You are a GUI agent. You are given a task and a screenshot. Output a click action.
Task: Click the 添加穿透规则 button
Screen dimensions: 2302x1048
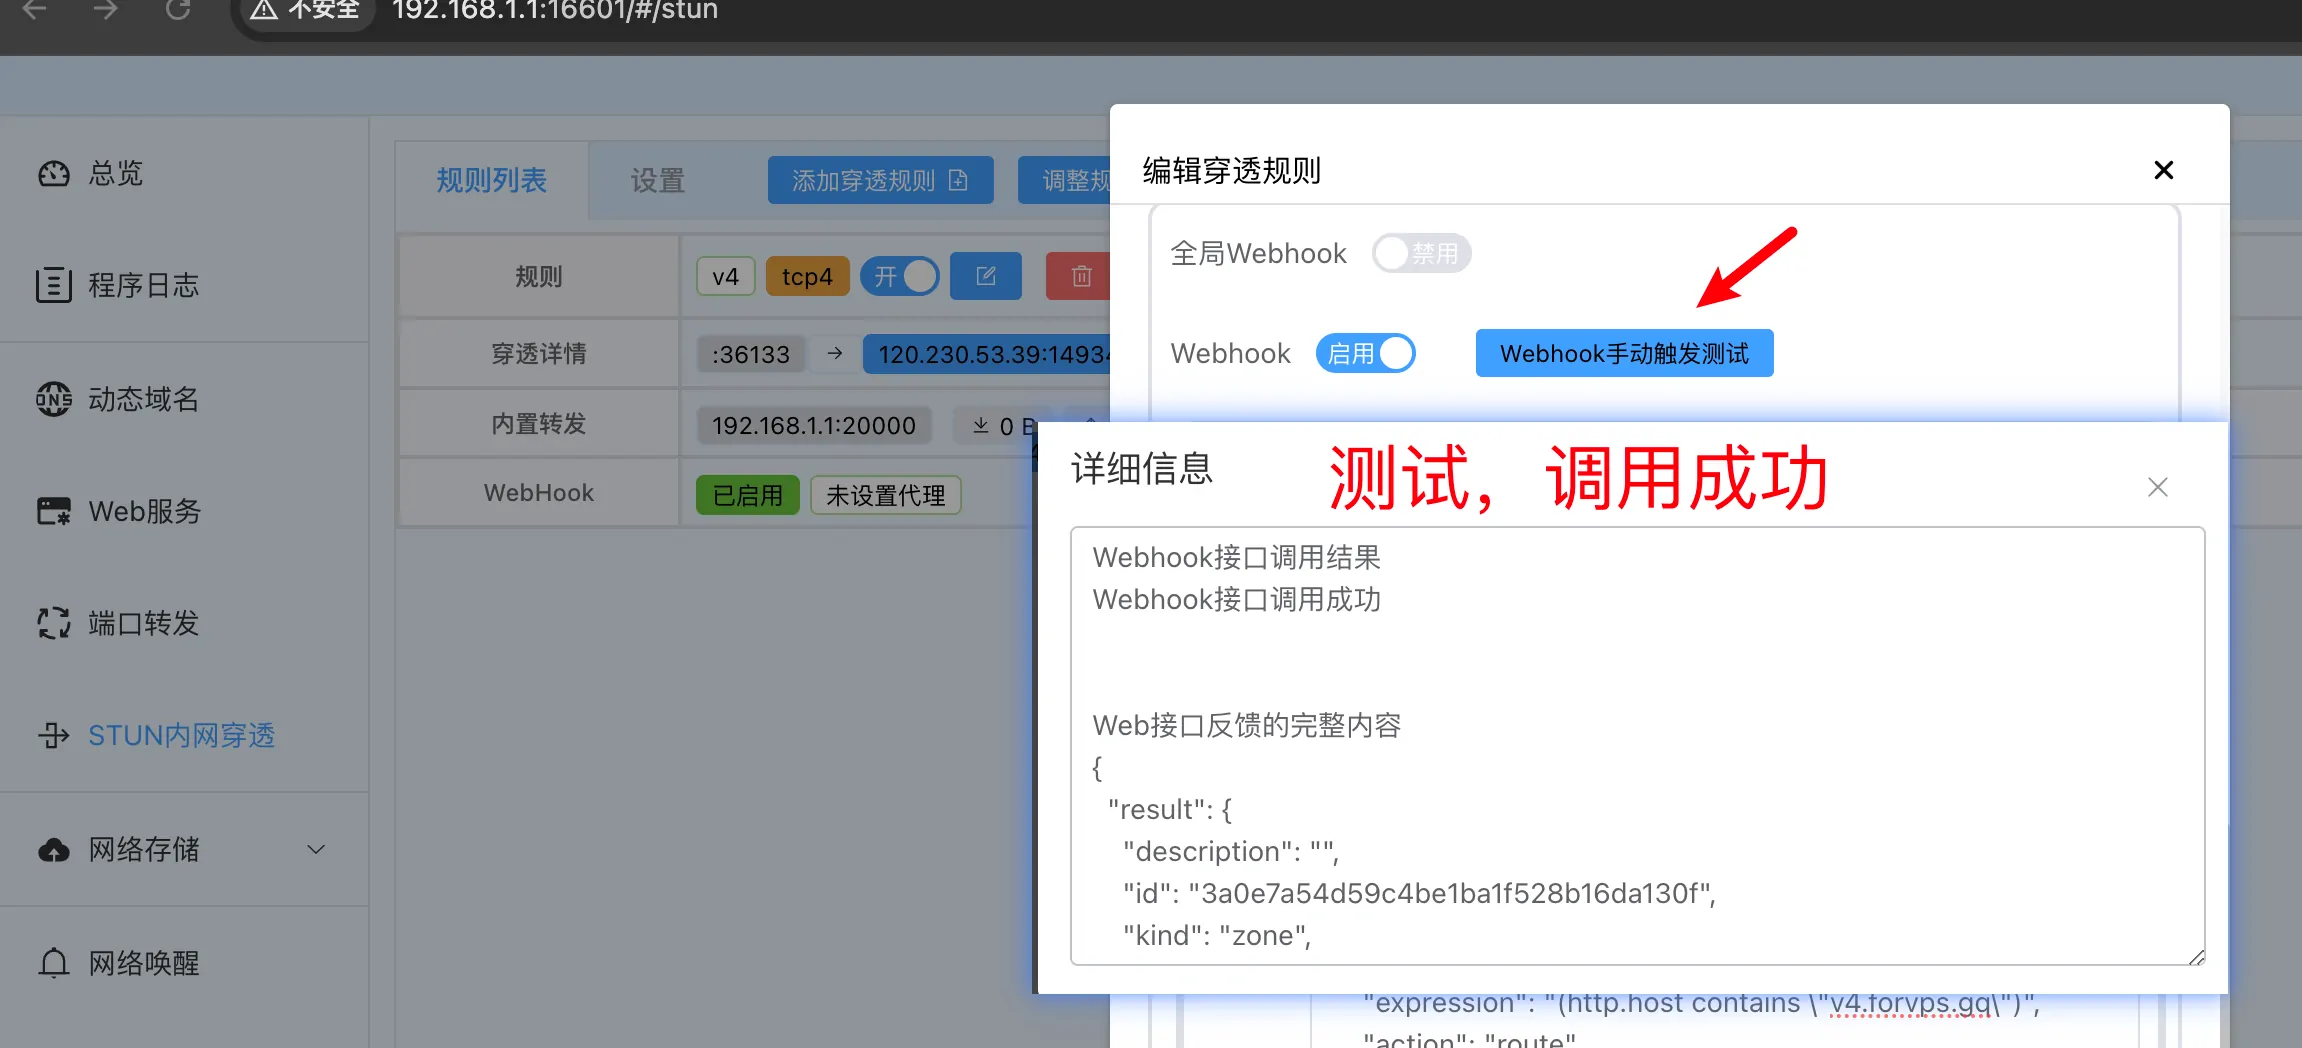coord(880,180)
